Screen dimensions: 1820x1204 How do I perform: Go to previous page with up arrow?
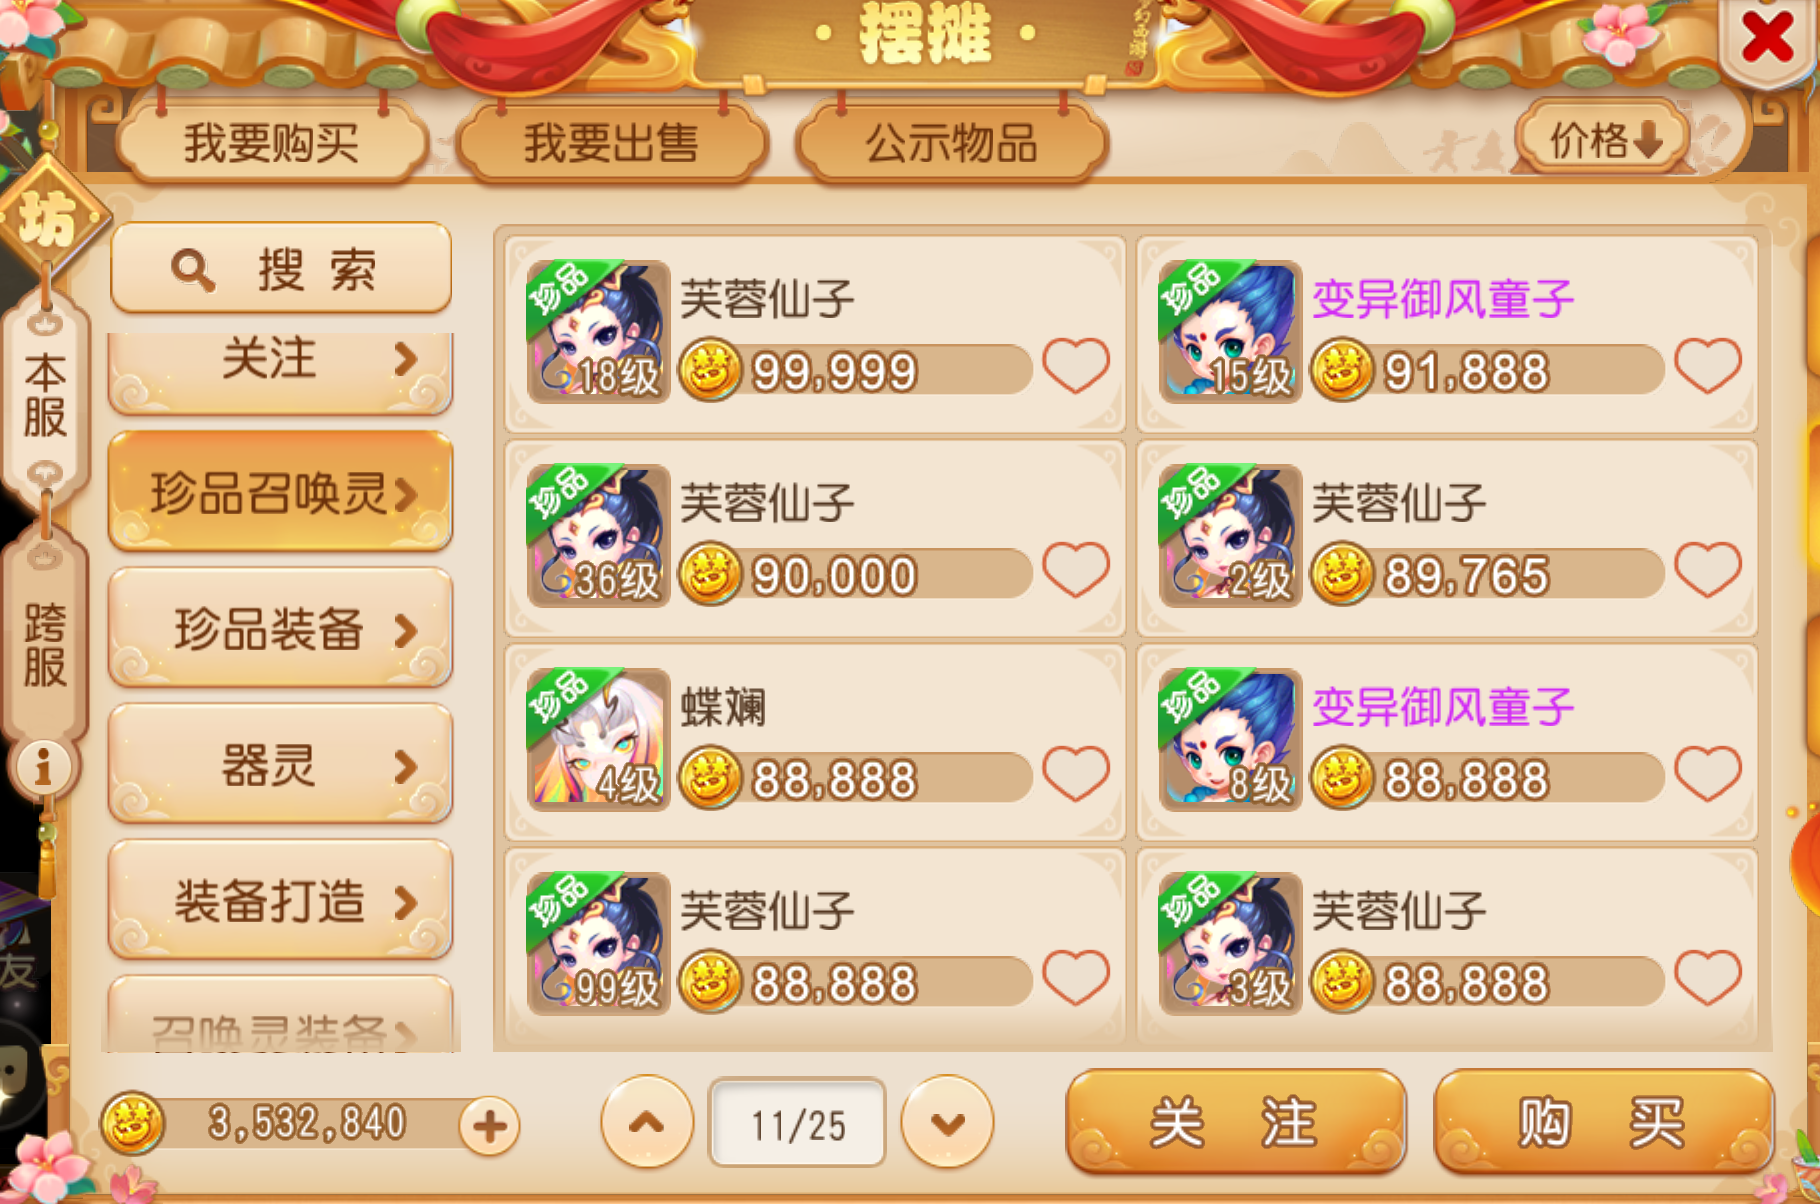click(x=647, y=1122)
